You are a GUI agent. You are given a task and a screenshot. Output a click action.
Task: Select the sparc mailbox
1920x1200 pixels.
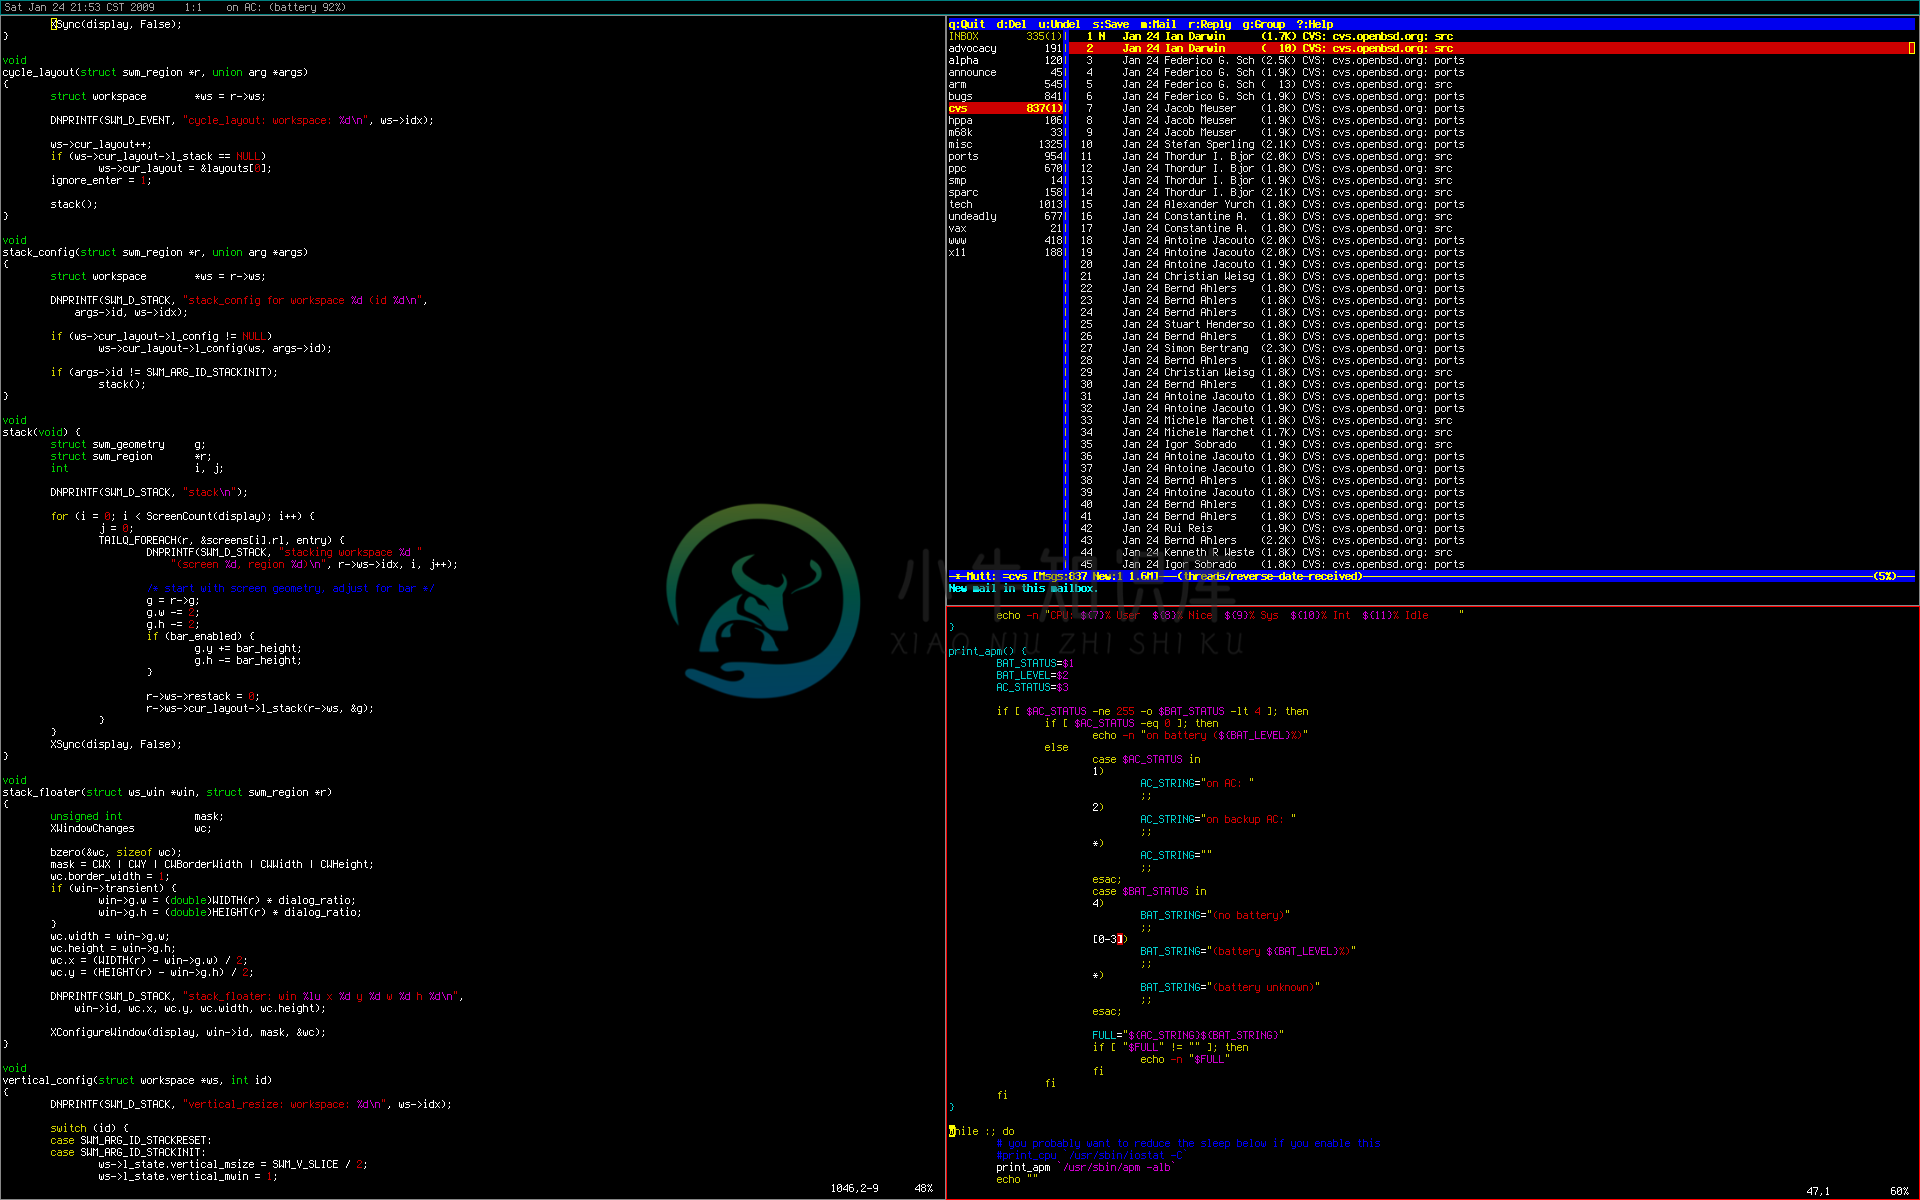pyautogui.click(x=1005, y=192)
